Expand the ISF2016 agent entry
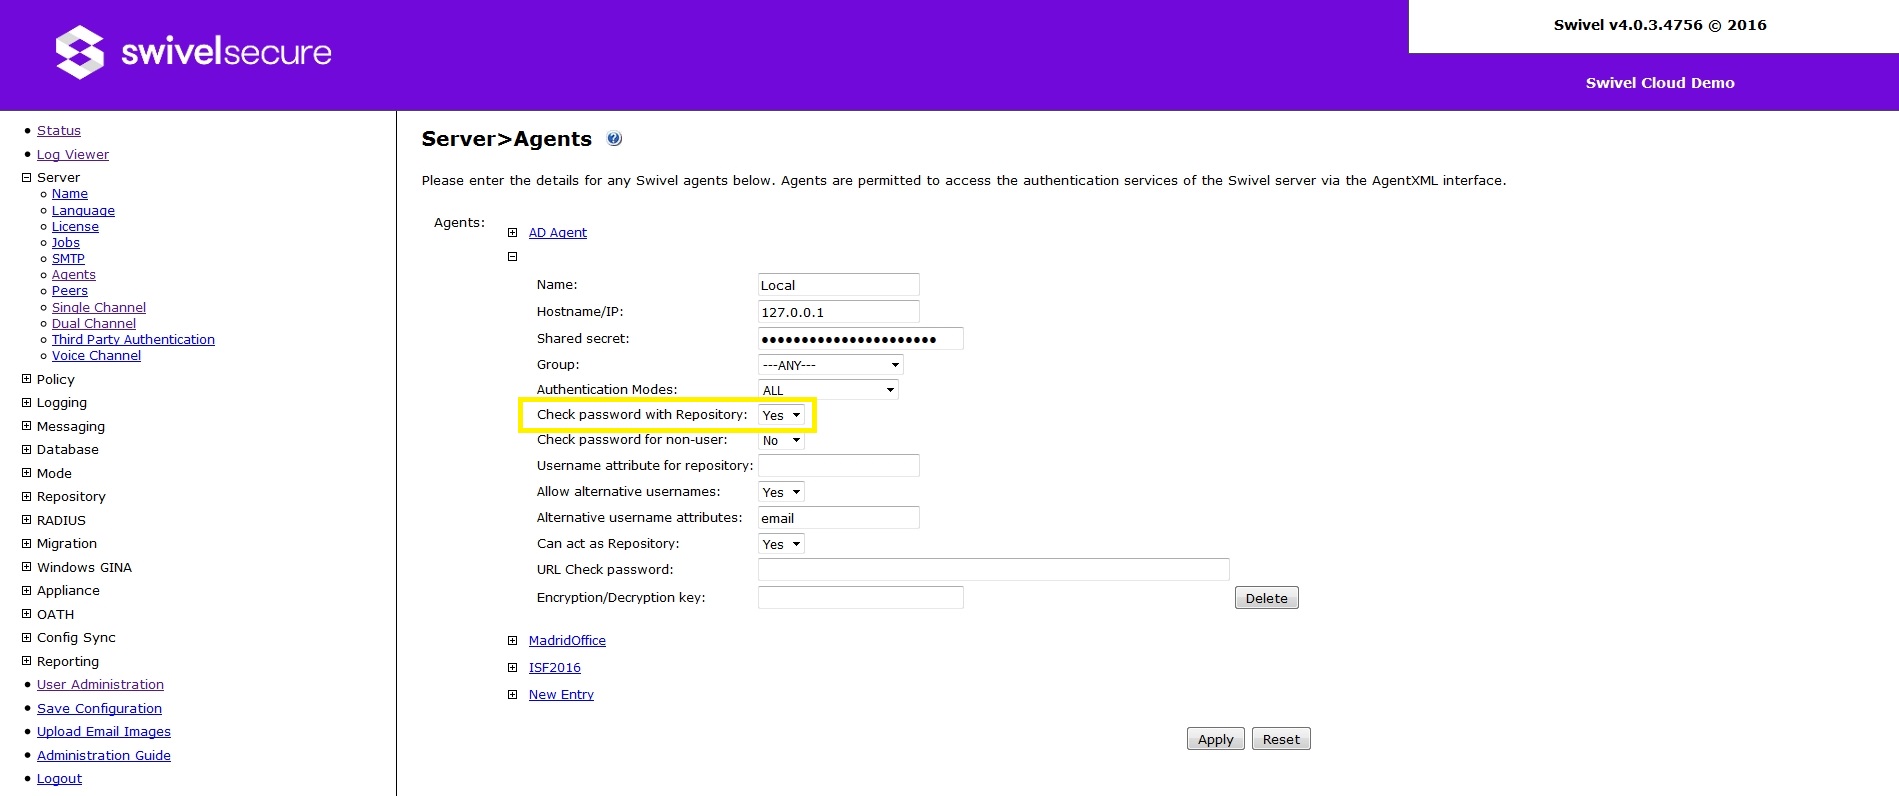The height and width of the screenshot is (796, 1899). point(512,668)
